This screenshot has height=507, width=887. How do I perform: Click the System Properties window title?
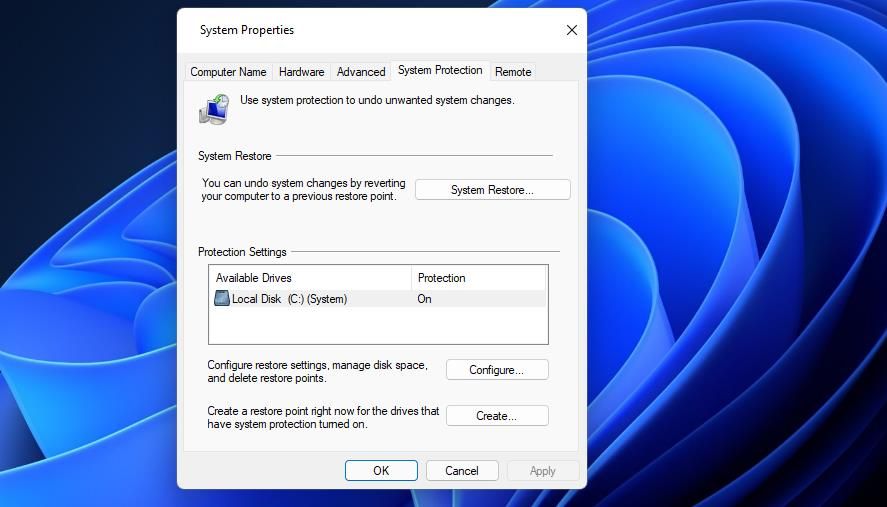(x=247, y=30)
